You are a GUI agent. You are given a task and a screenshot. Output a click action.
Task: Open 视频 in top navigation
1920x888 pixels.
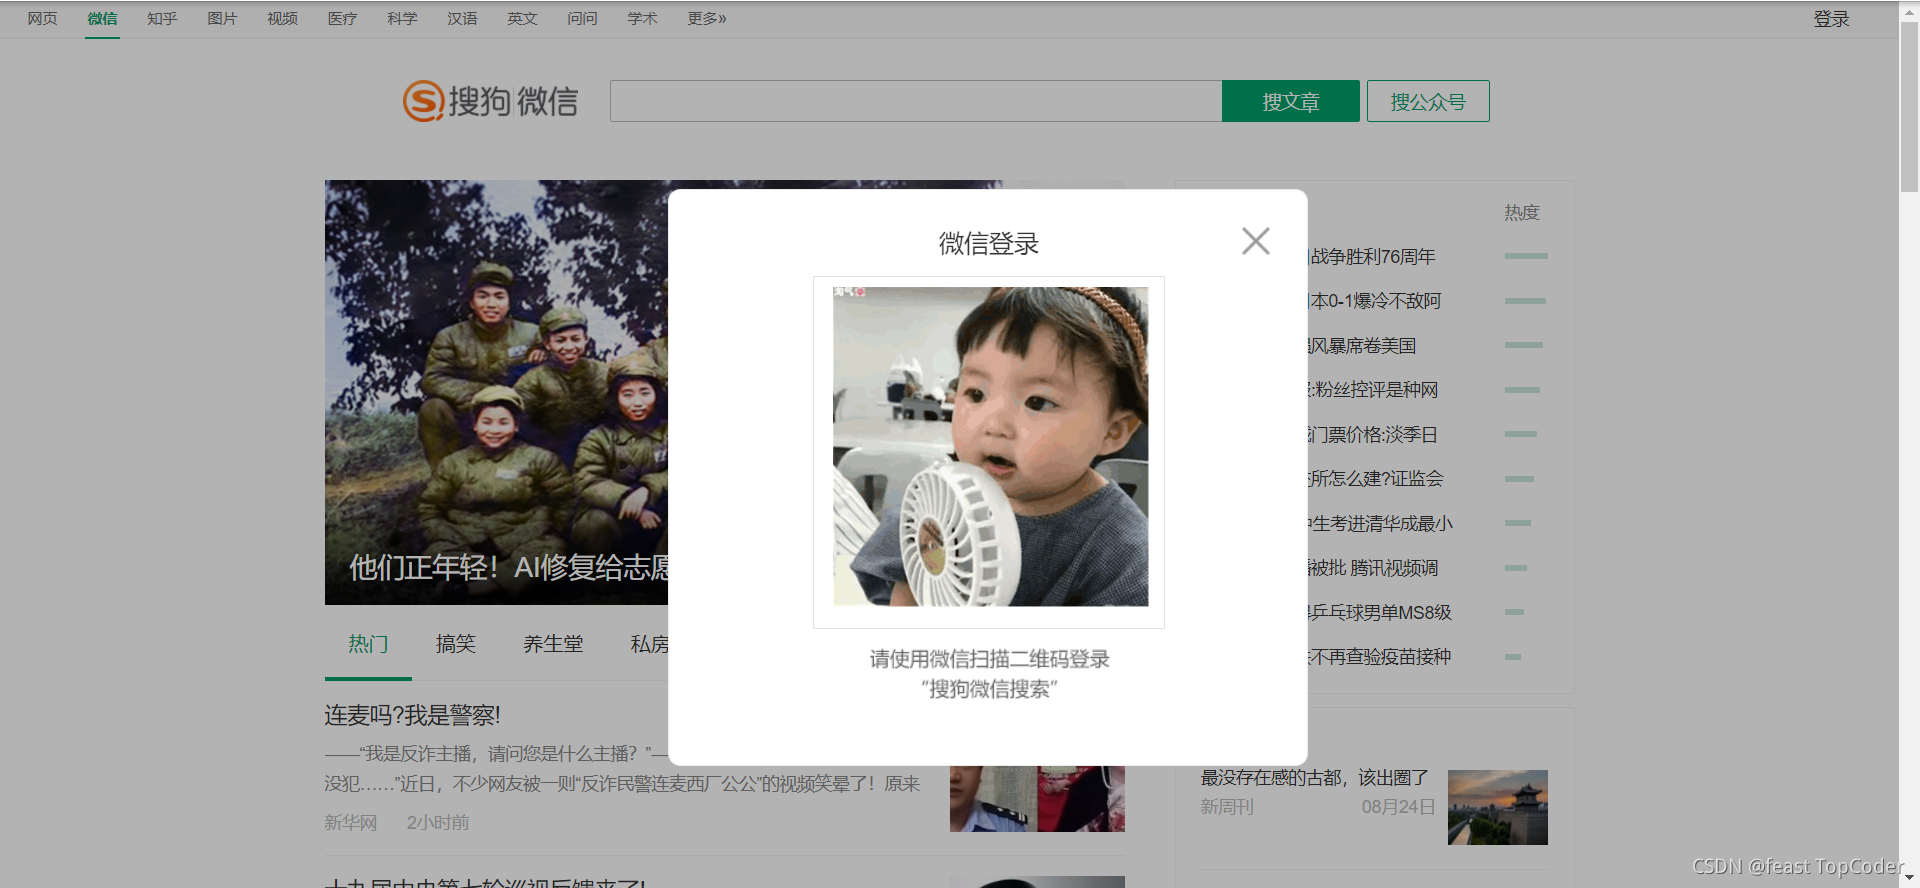click(x=282, y=18)
